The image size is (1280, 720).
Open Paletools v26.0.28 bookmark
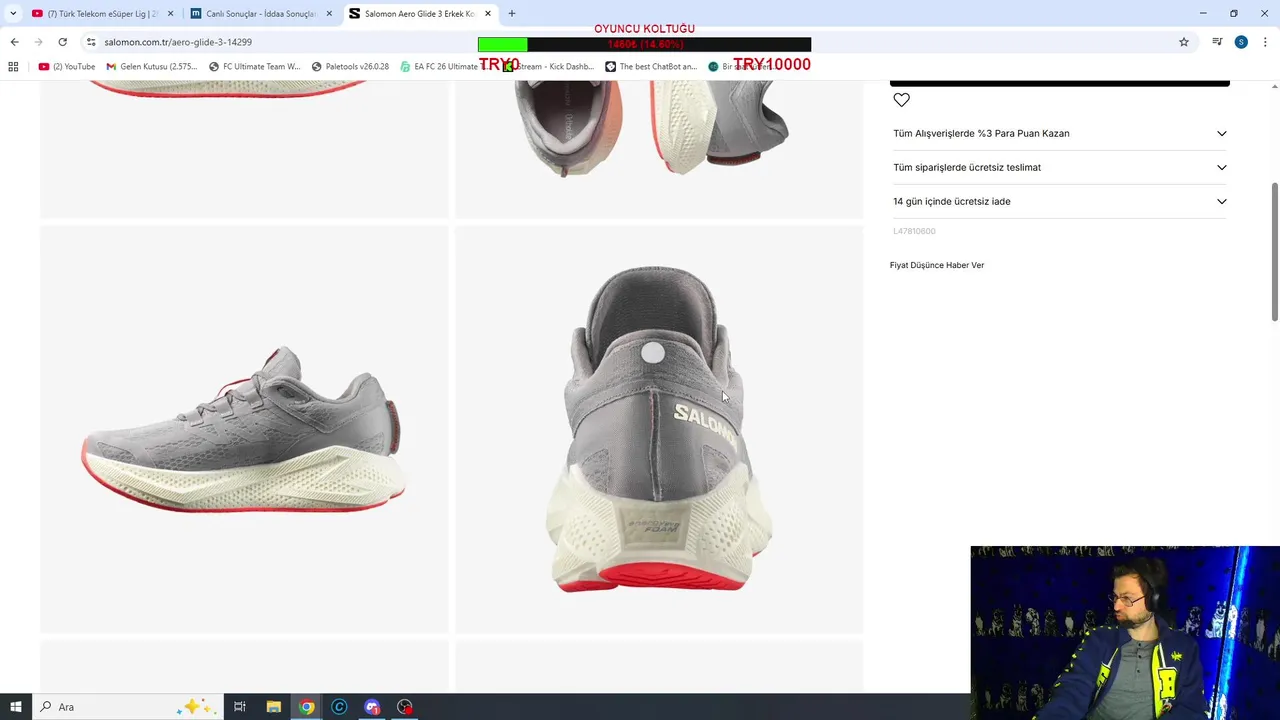(350, 67)
